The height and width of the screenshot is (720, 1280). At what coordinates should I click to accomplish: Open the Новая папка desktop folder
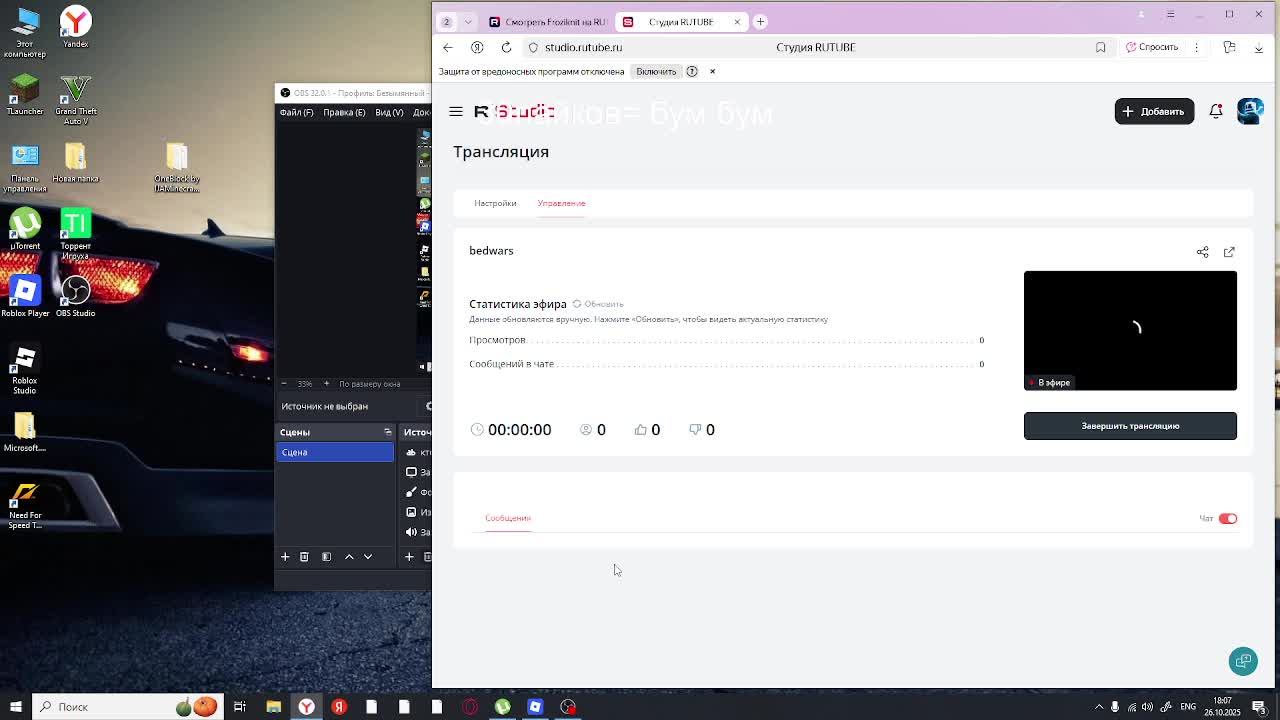(x=75, y=164)
